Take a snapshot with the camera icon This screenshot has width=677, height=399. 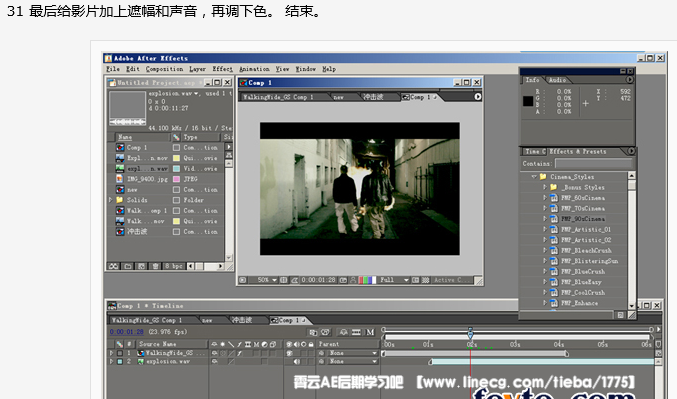pos(343,280)
